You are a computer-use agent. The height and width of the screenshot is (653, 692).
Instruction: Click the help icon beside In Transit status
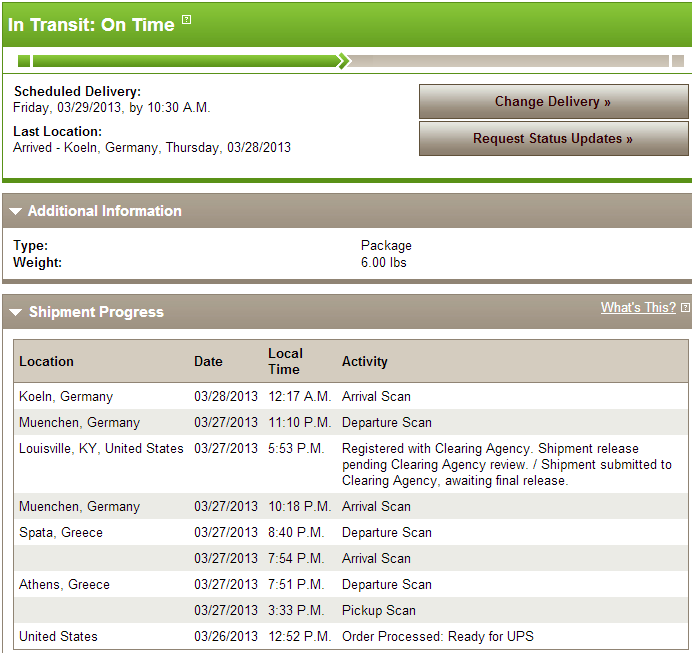[186, 20]
